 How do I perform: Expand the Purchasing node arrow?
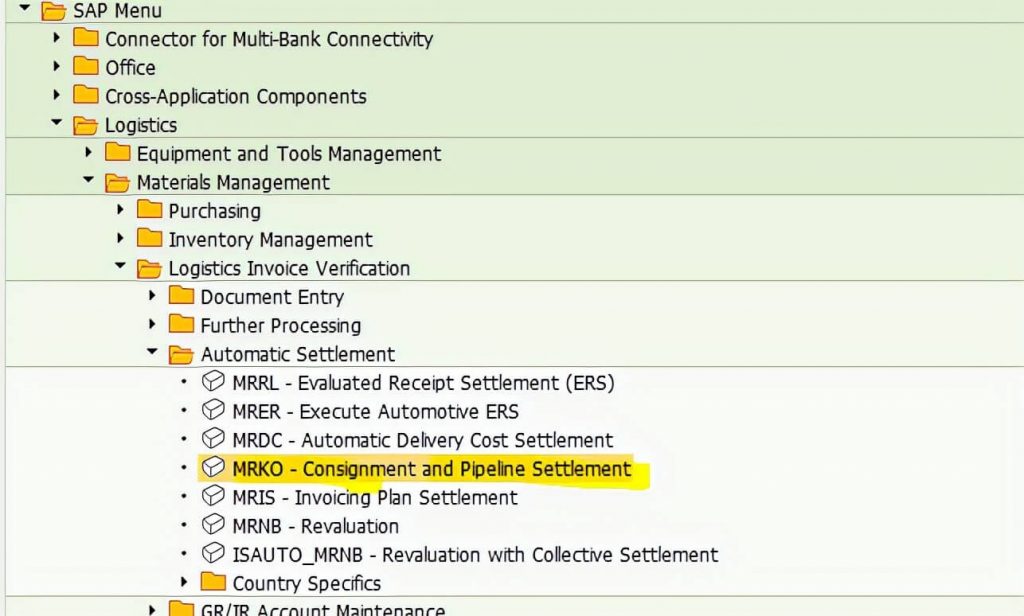120,210
